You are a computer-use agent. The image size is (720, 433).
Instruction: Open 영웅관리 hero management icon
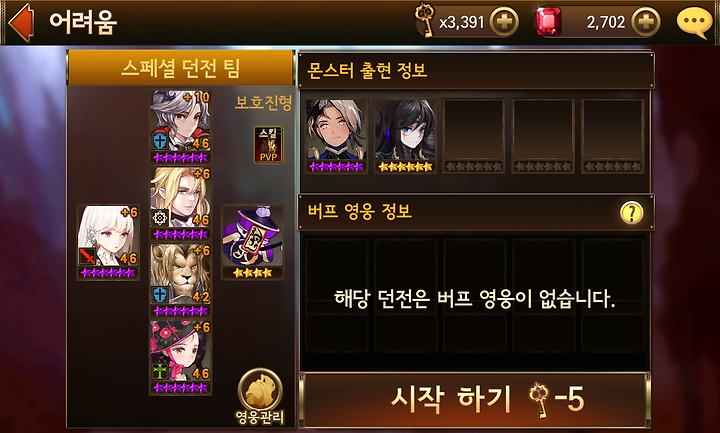pyautogui.click(x=260, y=397)
